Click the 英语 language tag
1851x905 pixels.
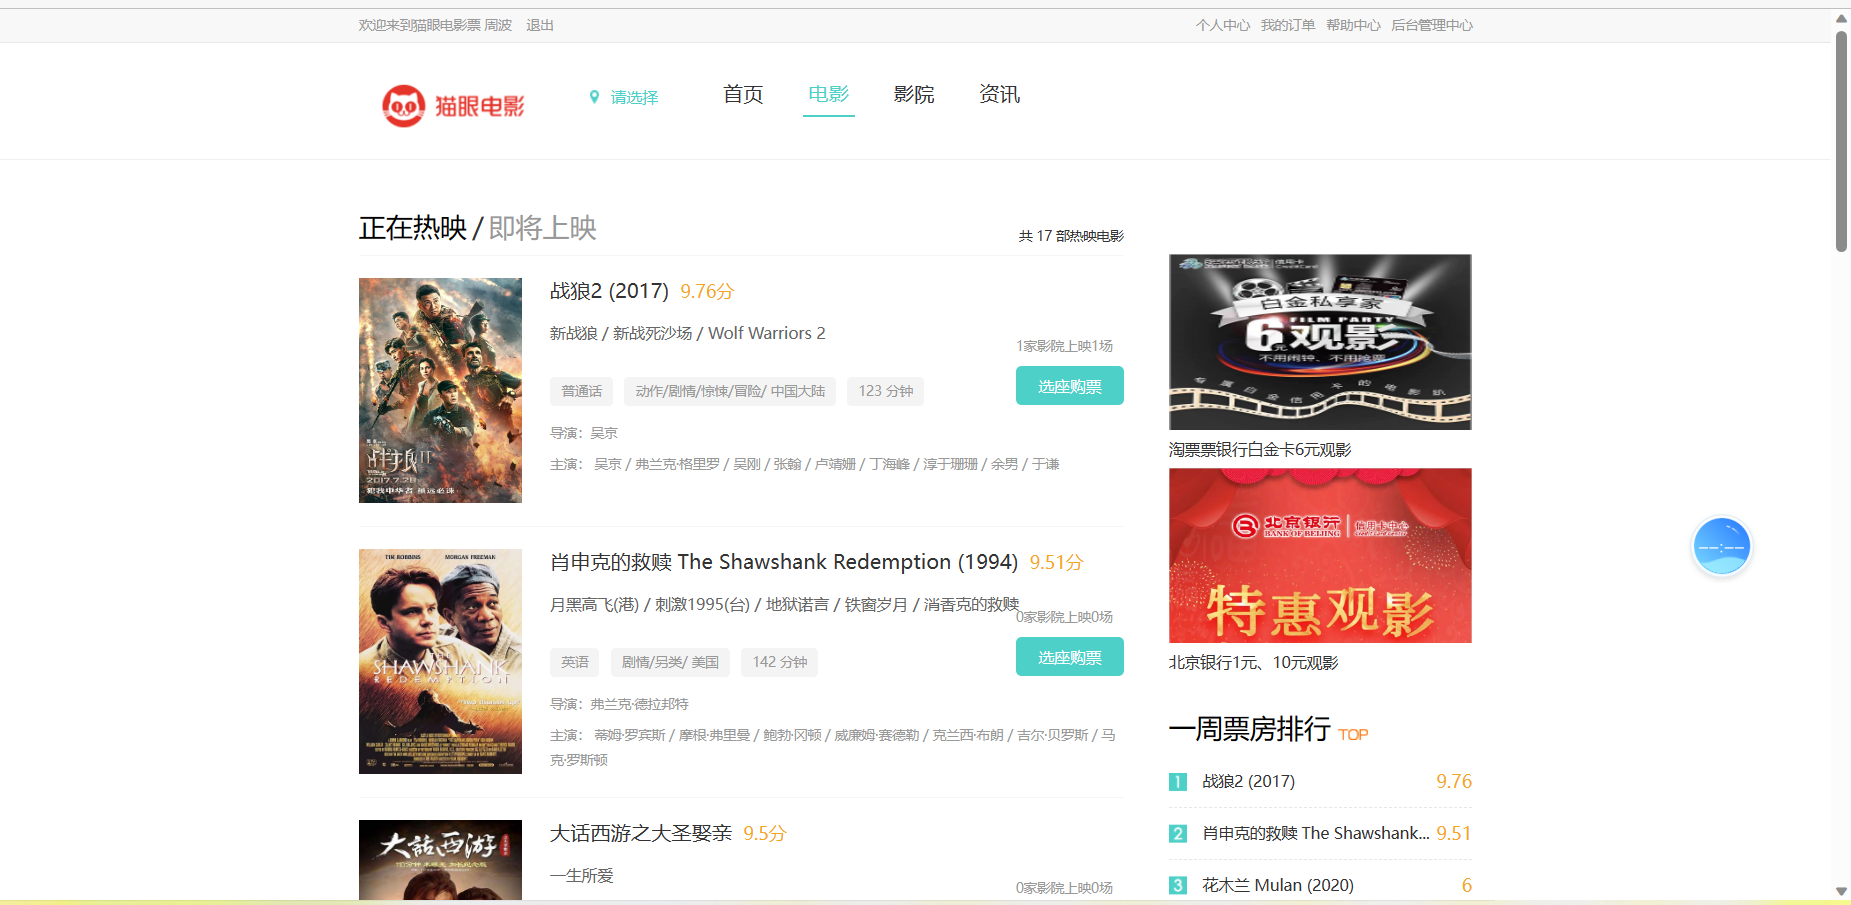tap(575, 662)
